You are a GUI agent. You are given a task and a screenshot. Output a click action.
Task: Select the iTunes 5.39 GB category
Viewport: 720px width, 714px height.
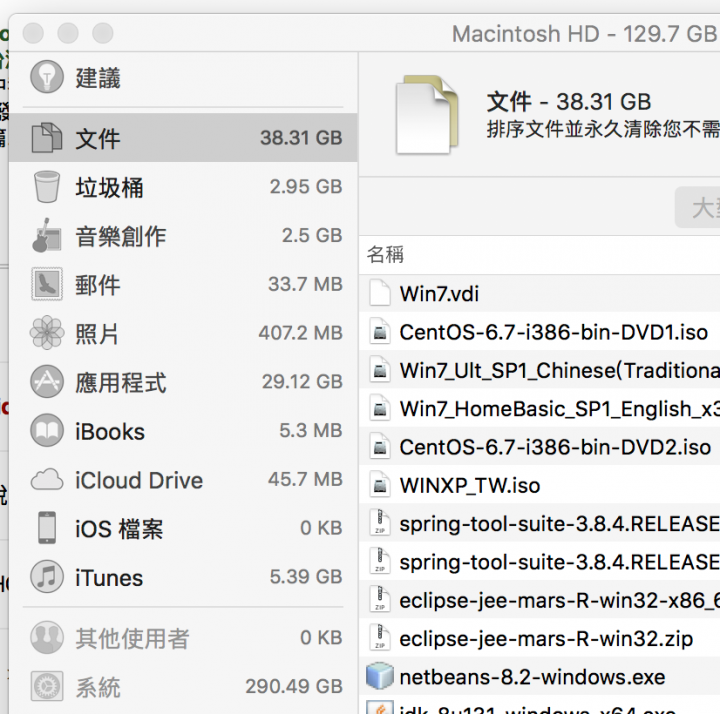point(183,577)
